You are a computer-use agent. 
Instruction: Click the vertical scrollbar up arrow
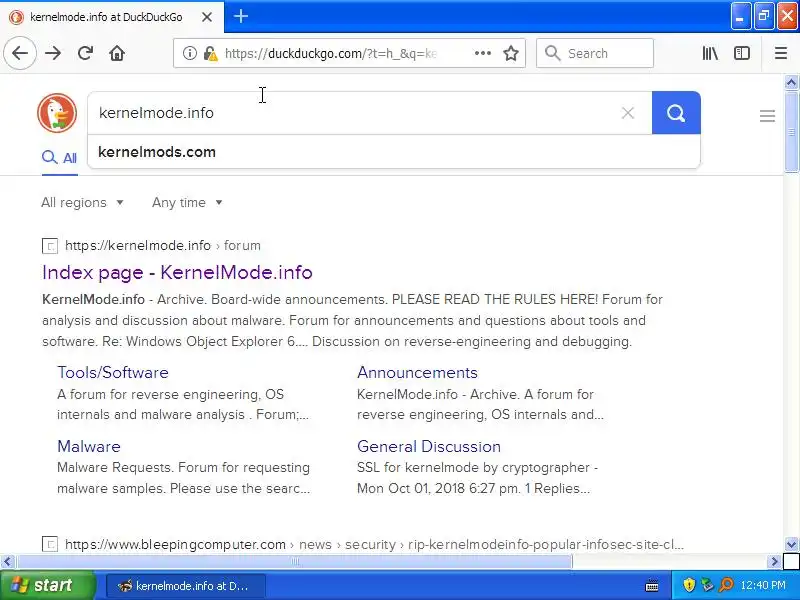[791, 82]
